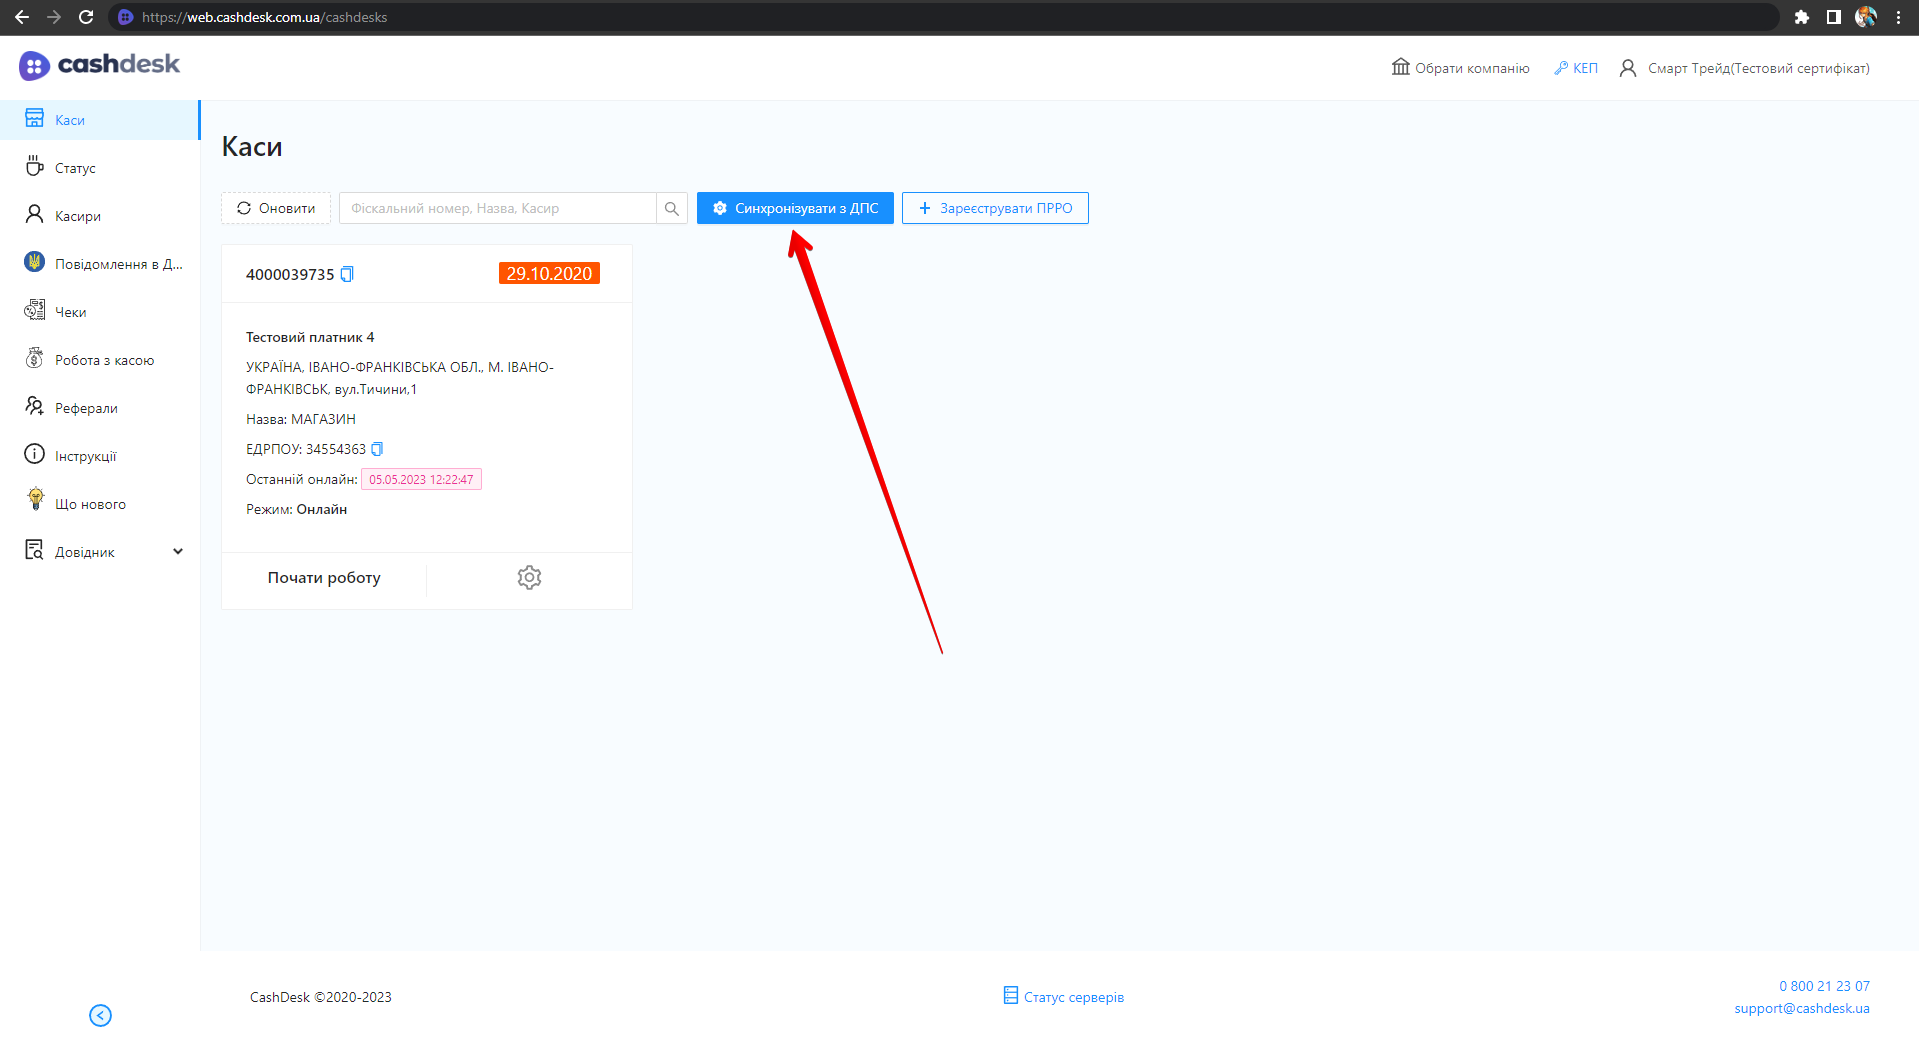This screenshot has width=1919, height=1040.
Task: Open the user account menu Смарт Трейд
Action: point(1745,68)
